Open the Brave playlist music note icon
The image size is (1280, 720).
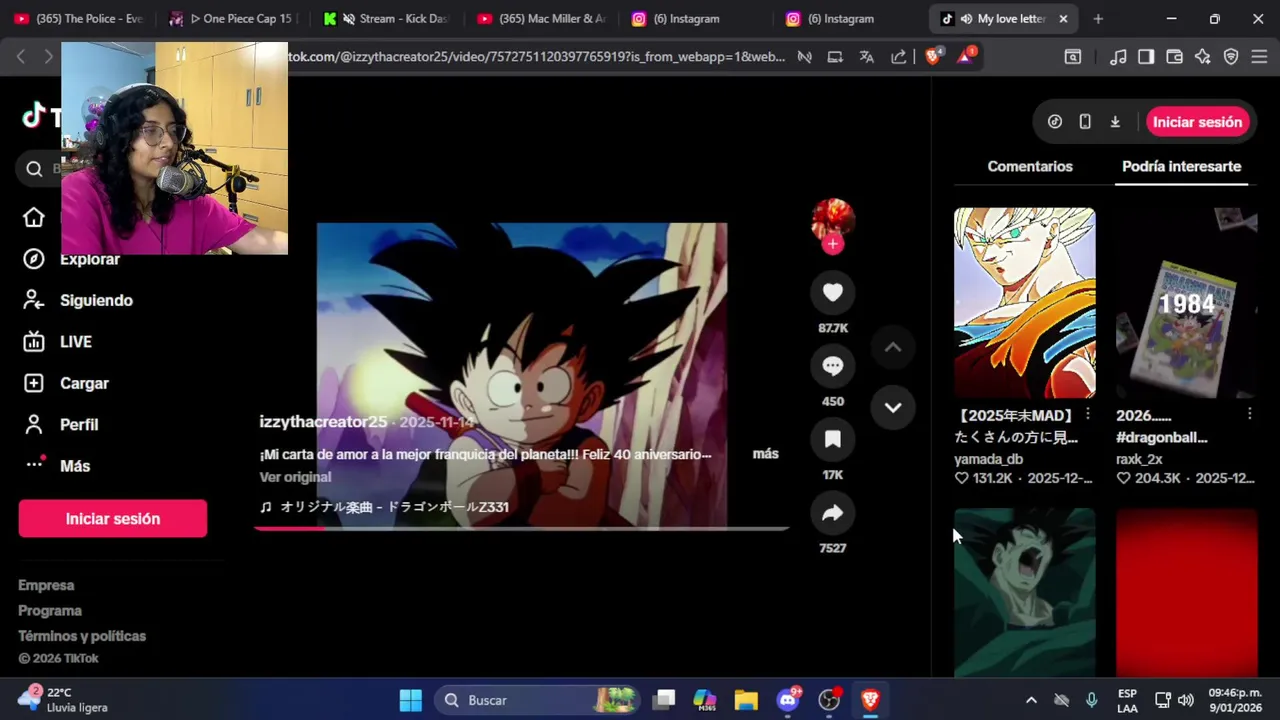pyautogui.click(x=1119, y=57)
